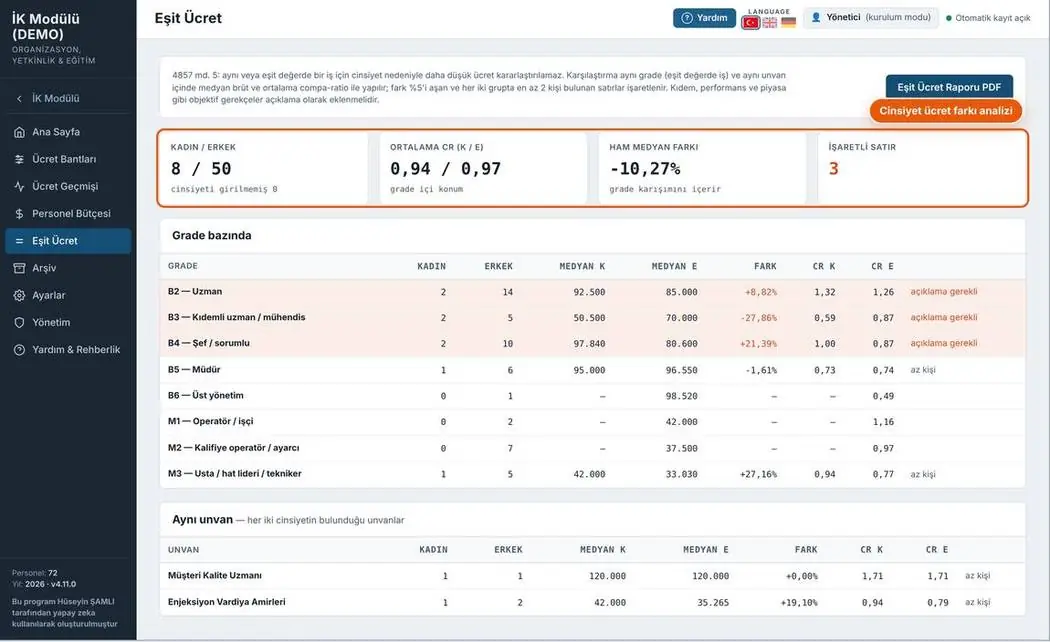
Task: Click açıklama gerekli in the B2 row
Action: 944,292
